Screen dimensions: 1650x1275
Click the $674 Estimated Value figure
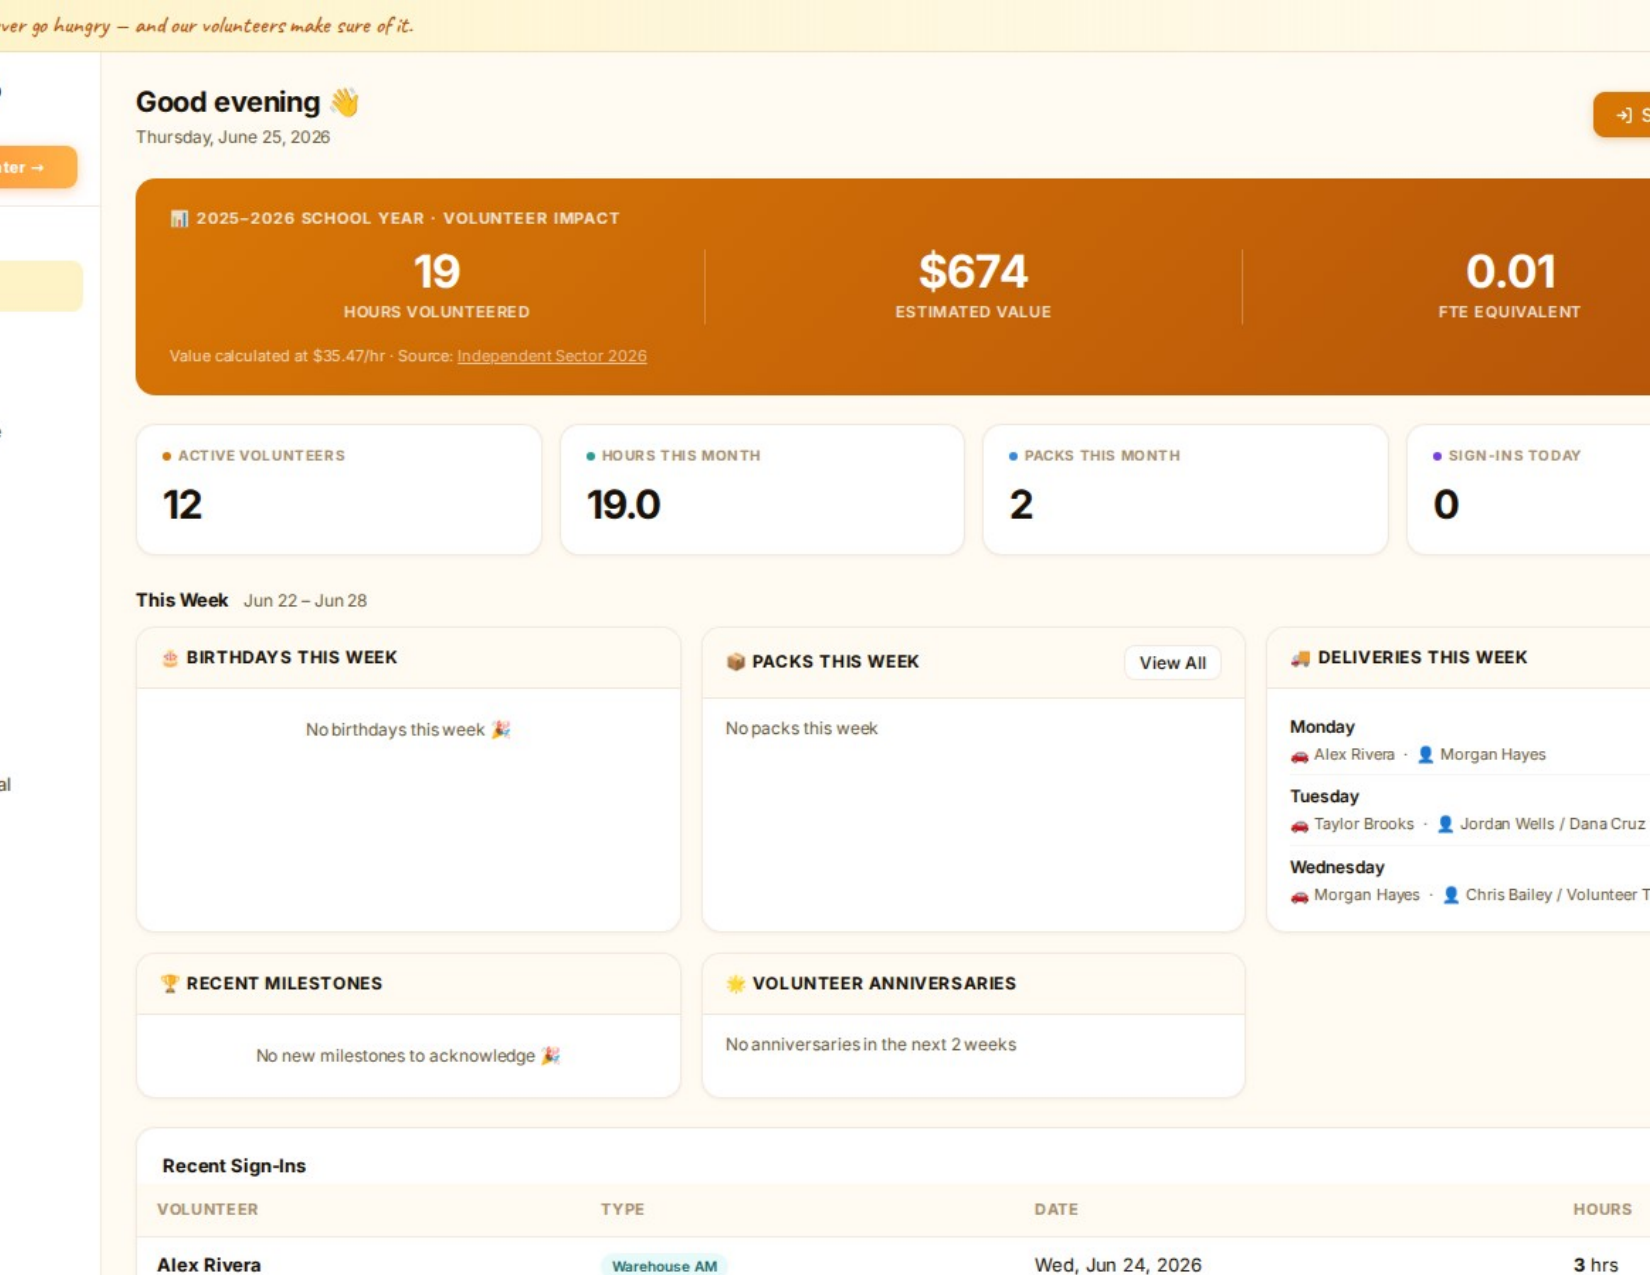point(973,272)
